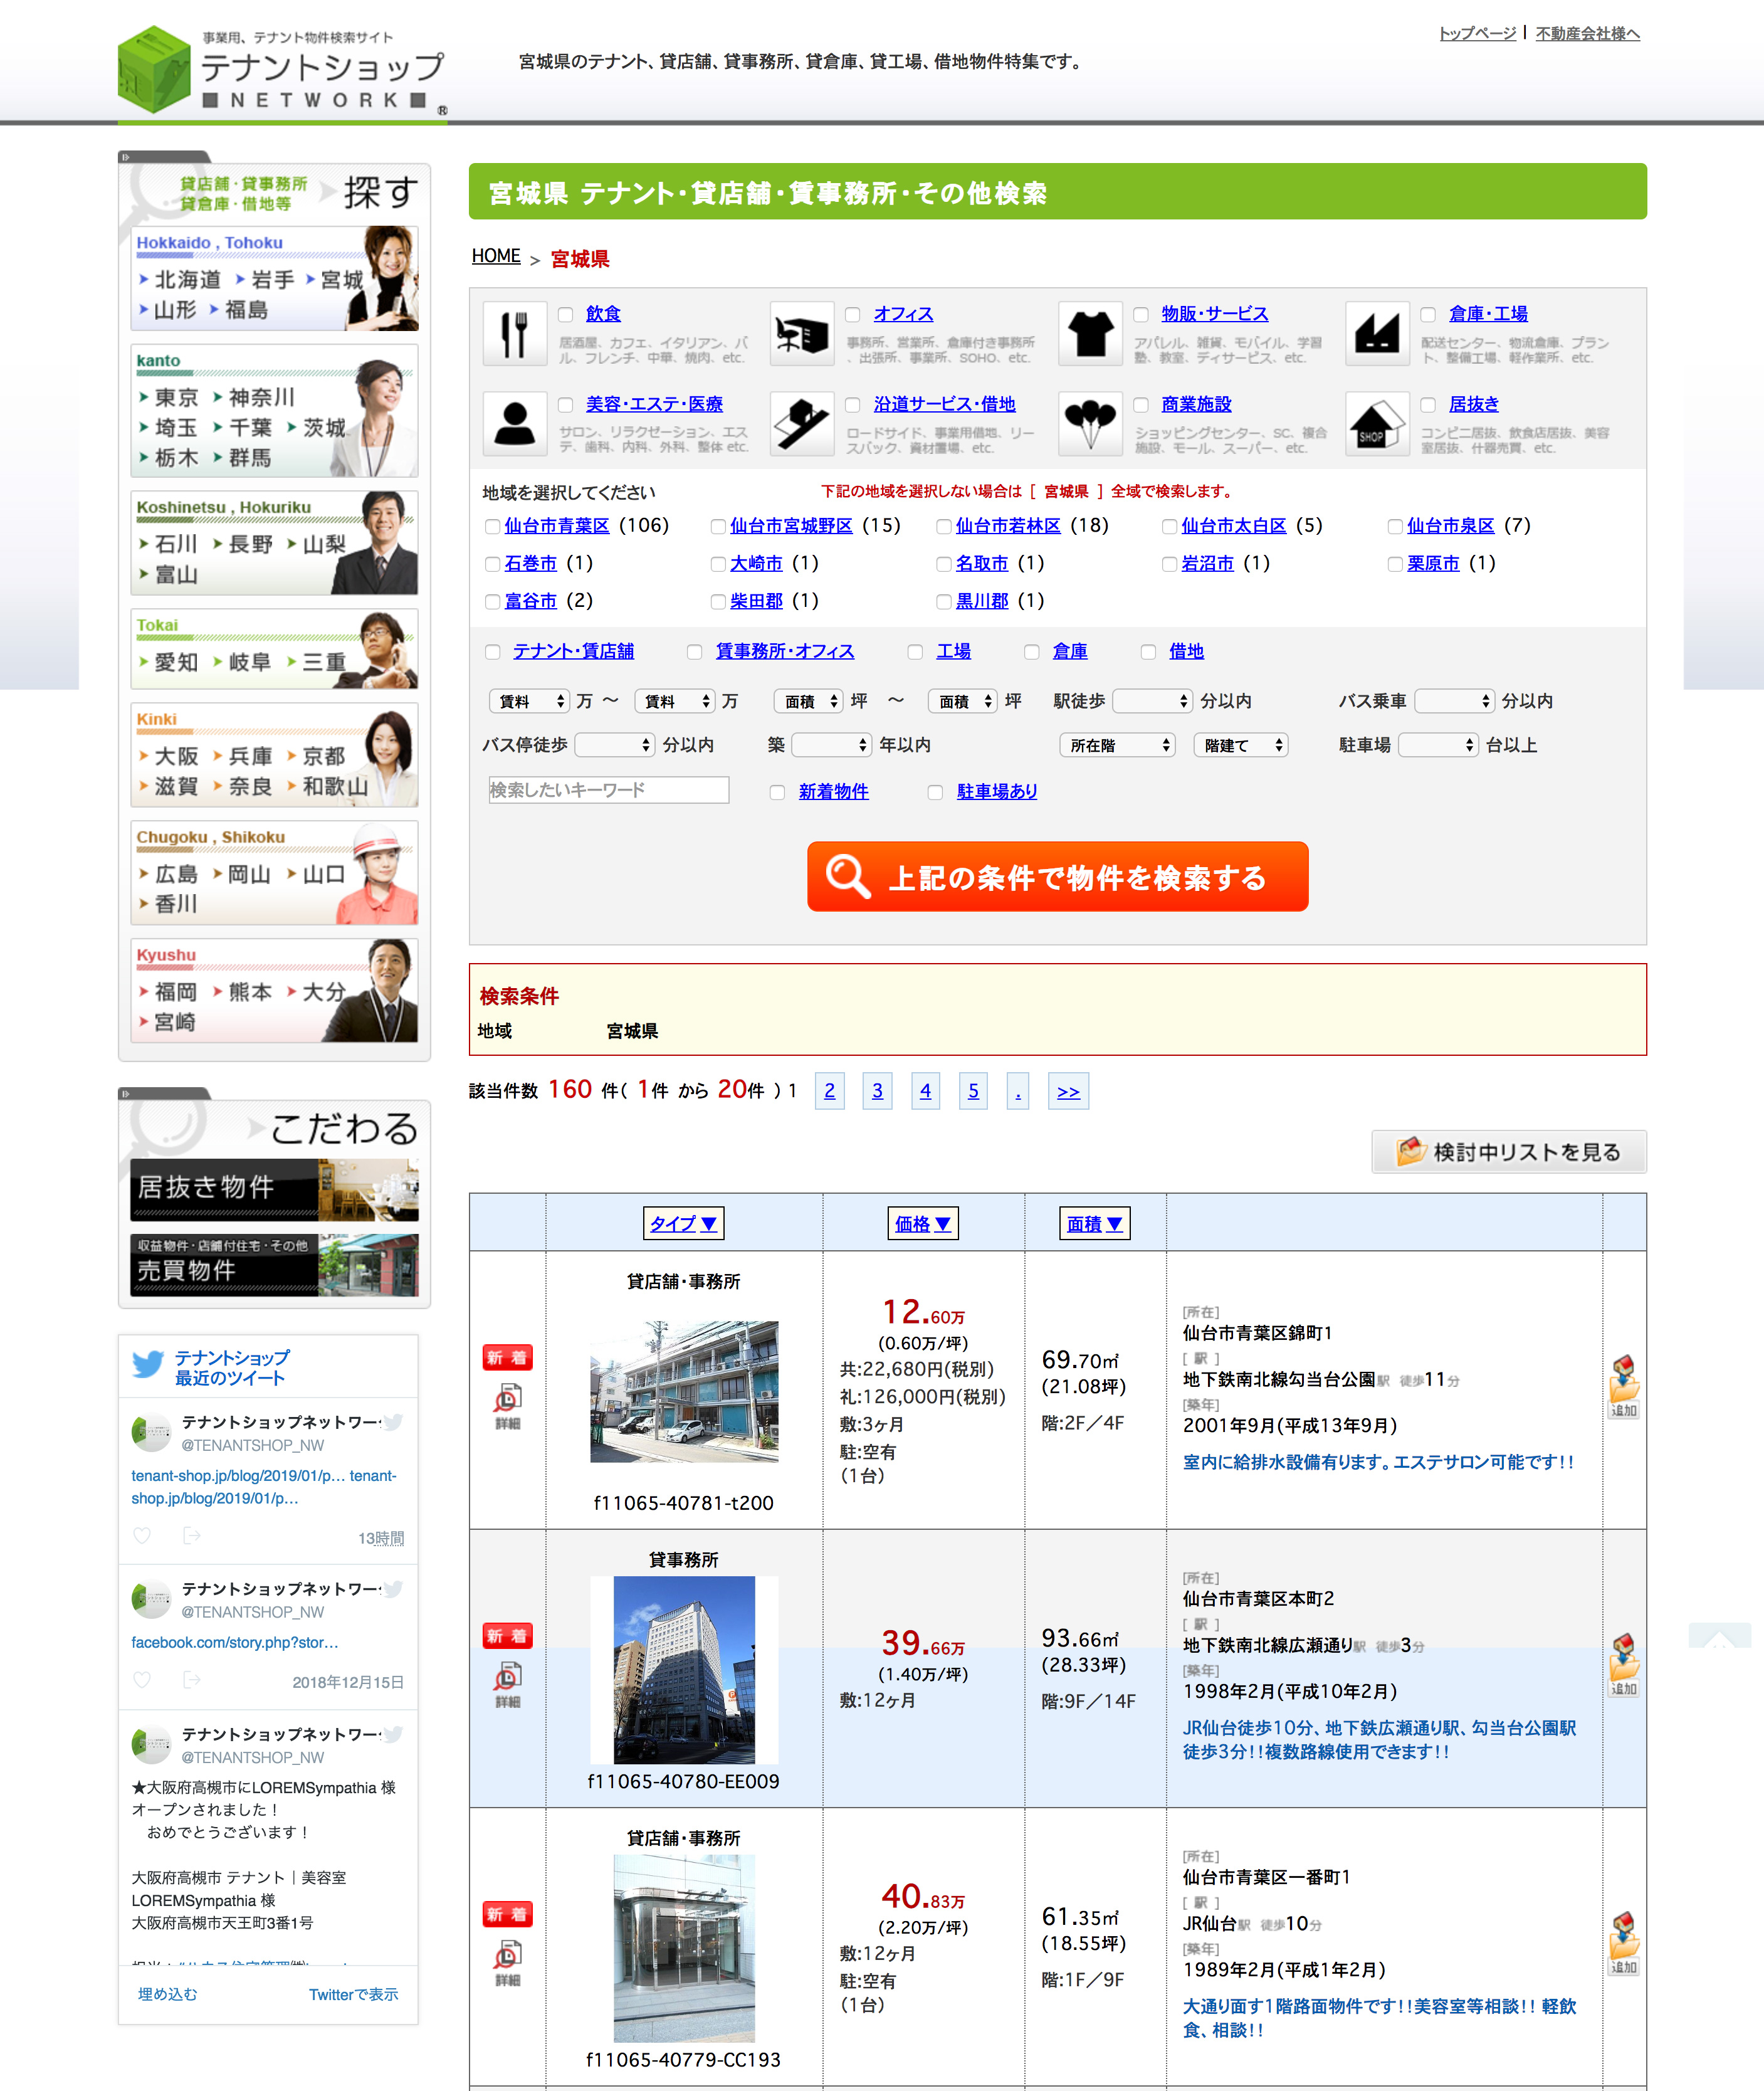Like the first tweet with heart icon

click(142, 1535)
